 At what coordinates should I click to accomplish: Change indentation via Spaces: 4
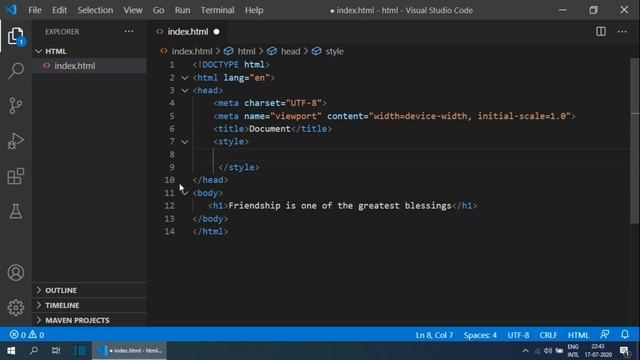tap(480, 335)
